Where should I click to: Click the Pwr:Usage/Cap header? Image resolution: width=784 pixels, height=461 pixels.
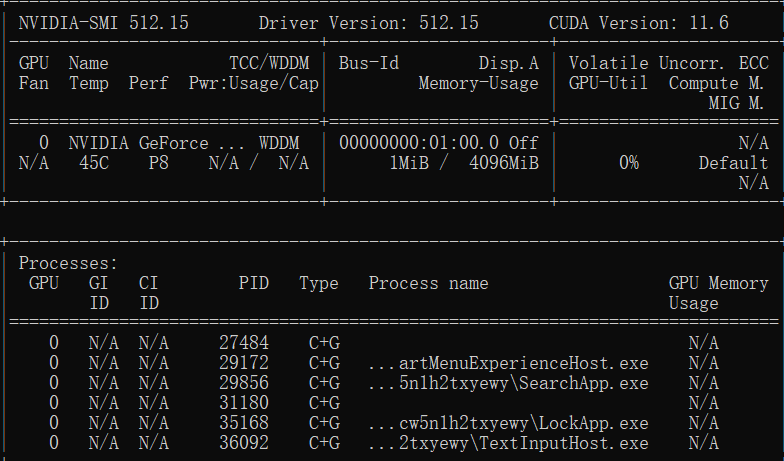pos(254,83)
